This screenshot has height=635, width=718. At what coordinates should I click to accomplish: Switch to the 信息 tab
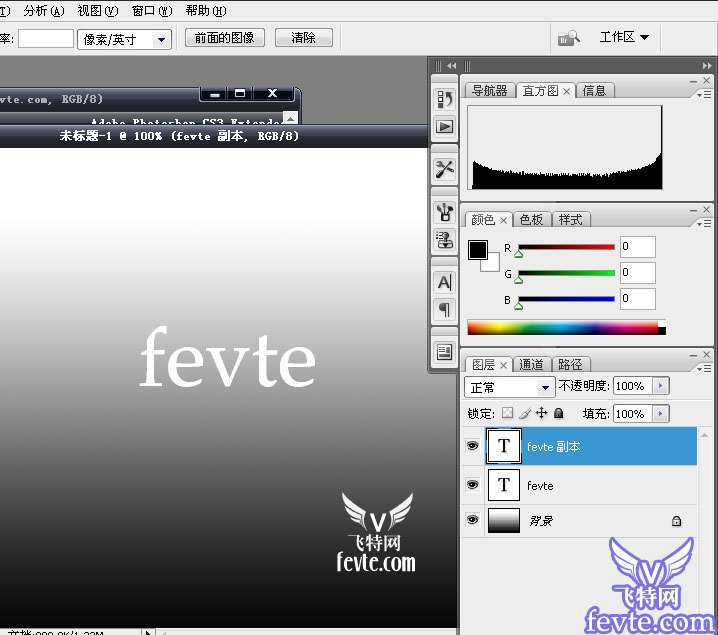(x=594, y=91)
